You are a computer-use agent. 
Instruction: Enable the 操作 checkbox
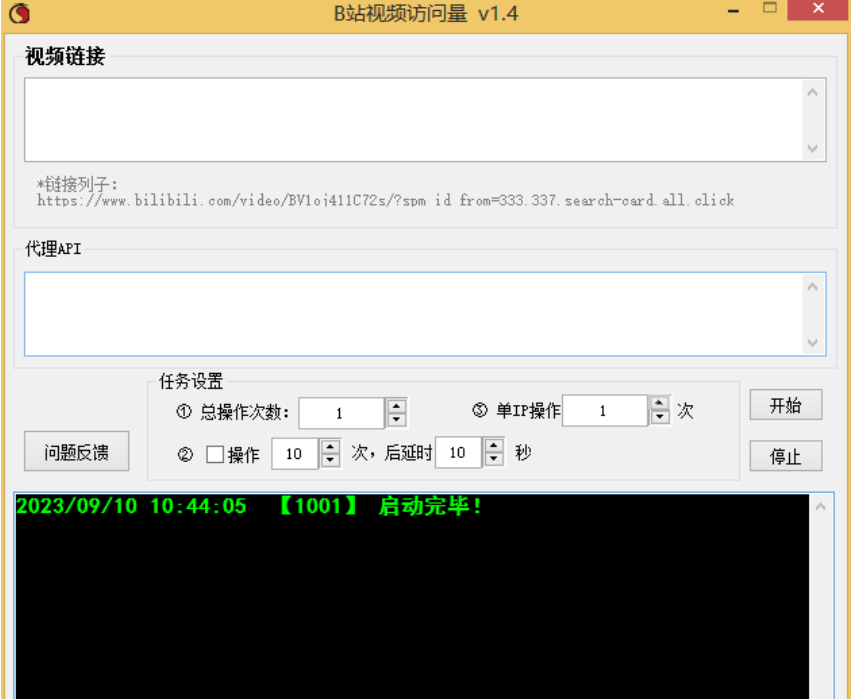pos(215,454)
